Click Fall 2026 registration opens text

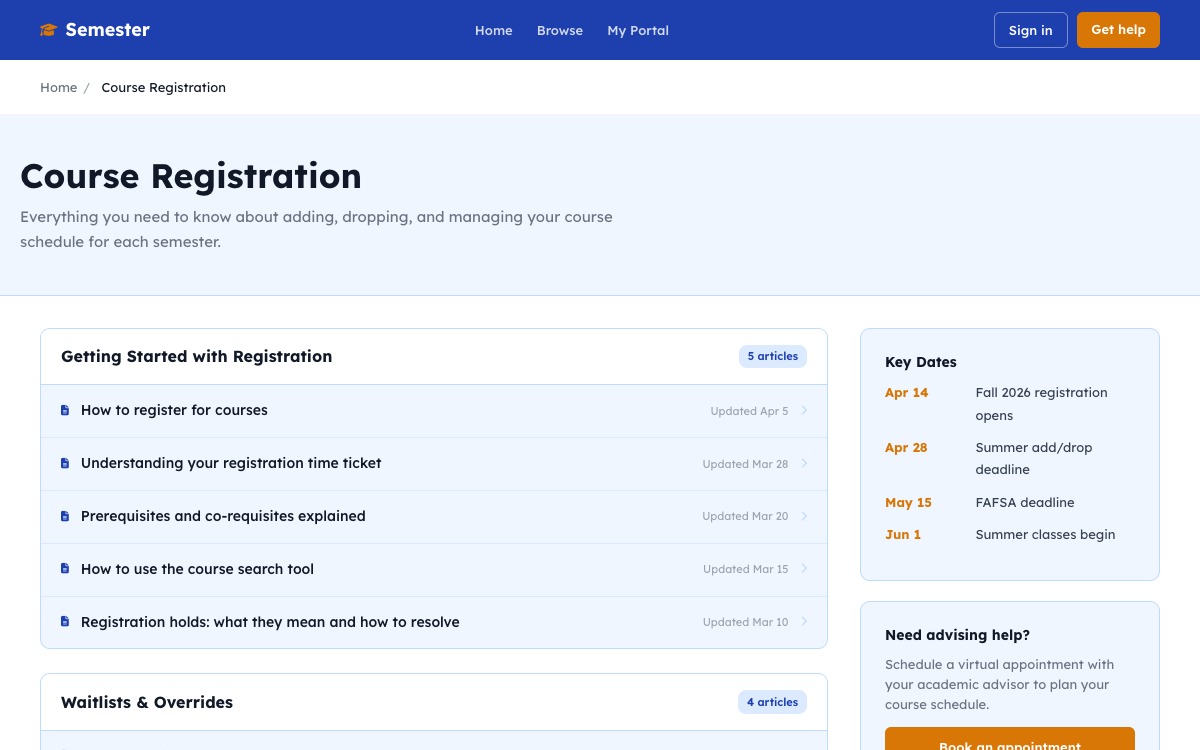[1041, 404]
